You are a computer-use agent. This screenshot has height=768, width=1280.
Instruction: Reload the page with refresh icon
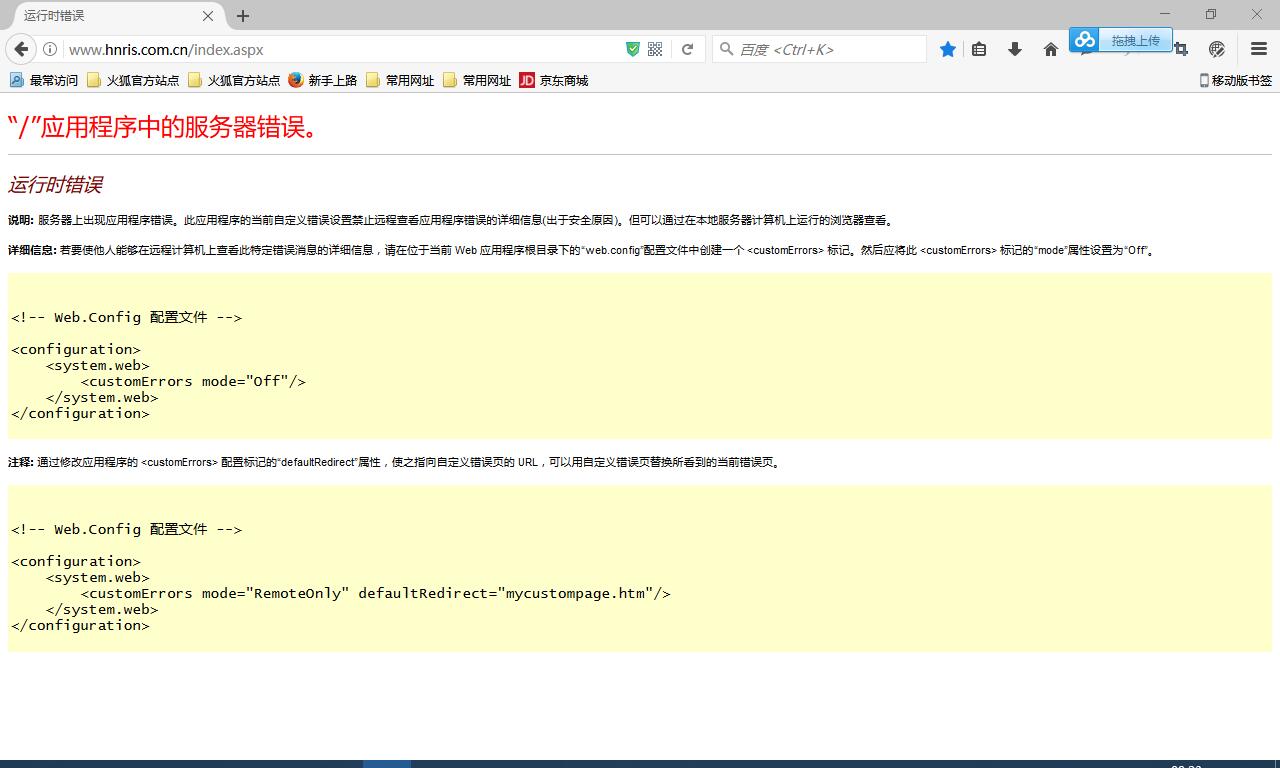coord(687,49)
